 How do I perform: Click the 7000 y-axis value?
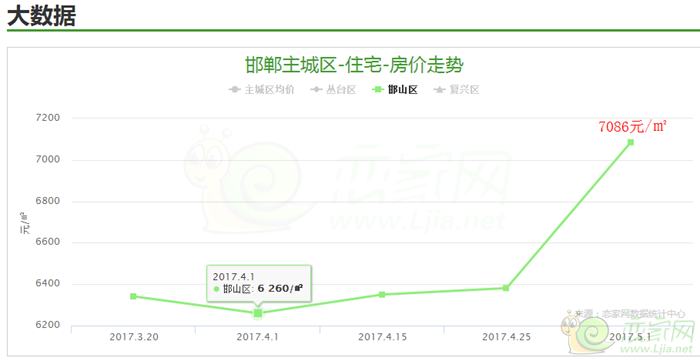48,159
